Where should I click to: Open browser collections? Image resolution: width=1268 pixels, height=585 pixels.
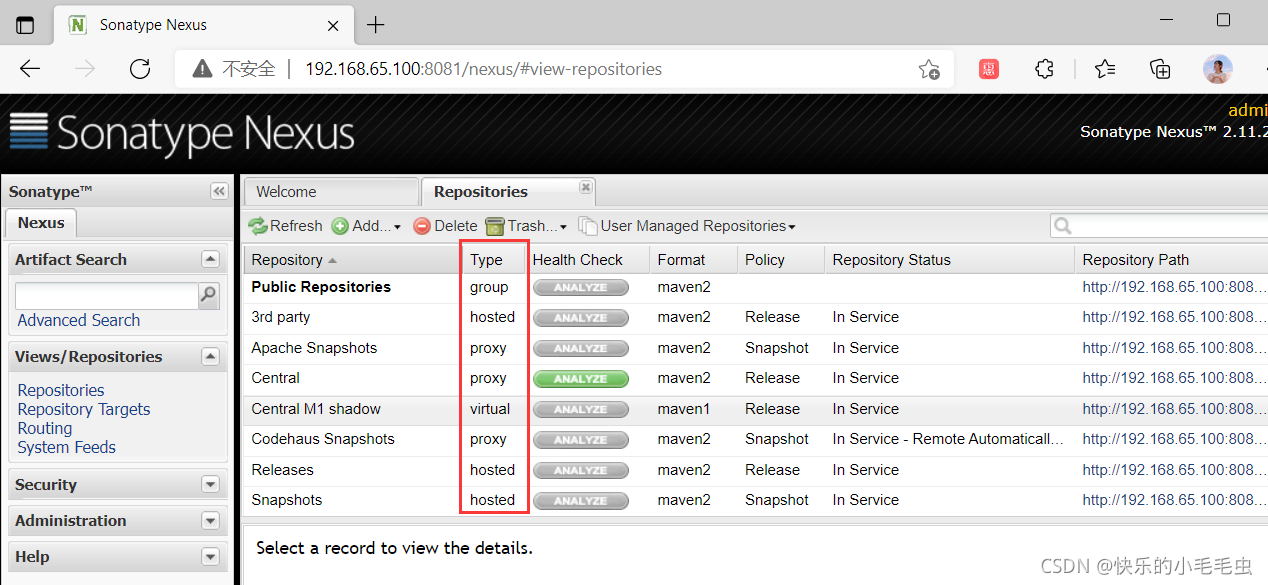click(1160, 69)
